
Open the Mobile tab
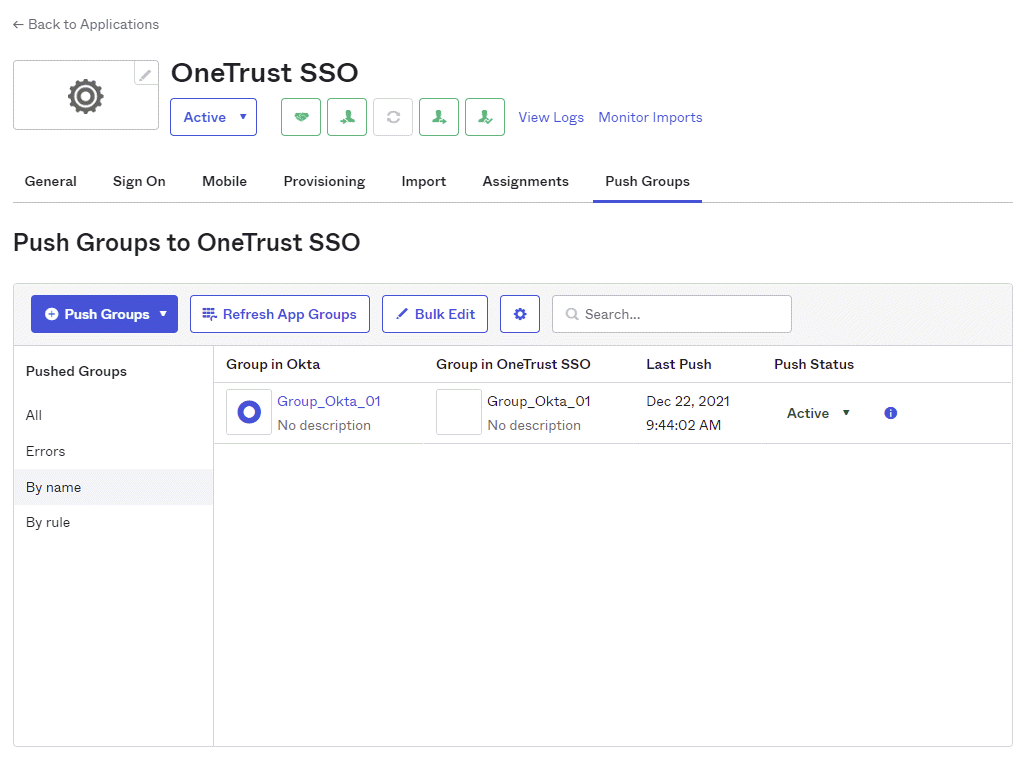tap(225, 182)
